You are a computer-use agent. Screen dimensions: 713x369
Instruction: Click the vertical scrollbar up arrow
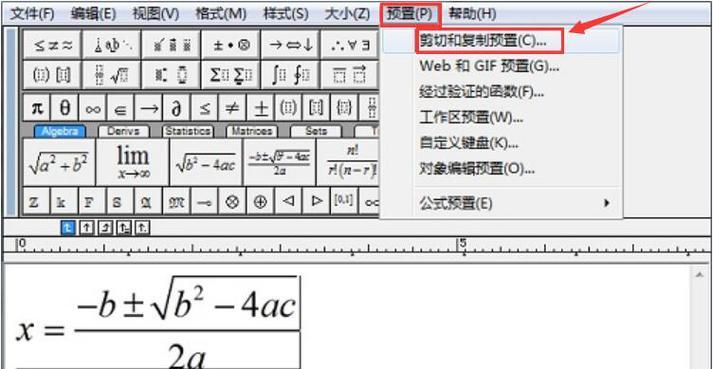click(698, 273)
